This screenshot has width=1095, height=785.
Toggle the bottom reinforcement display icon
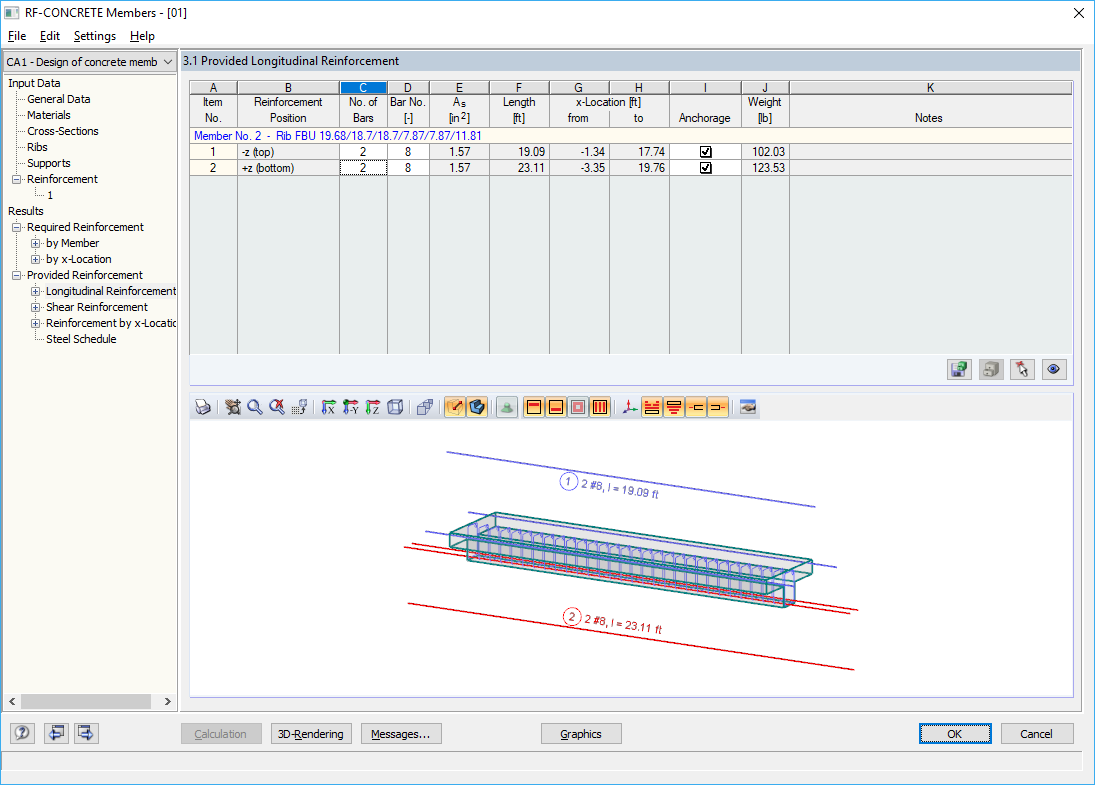(556, 407)
